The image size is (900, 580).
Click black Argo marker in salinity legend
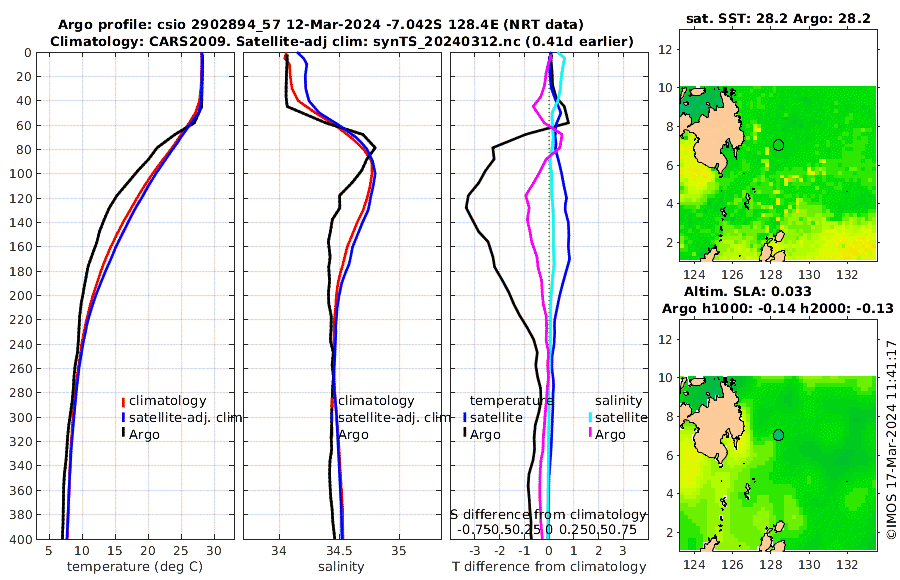pos(332,435)
